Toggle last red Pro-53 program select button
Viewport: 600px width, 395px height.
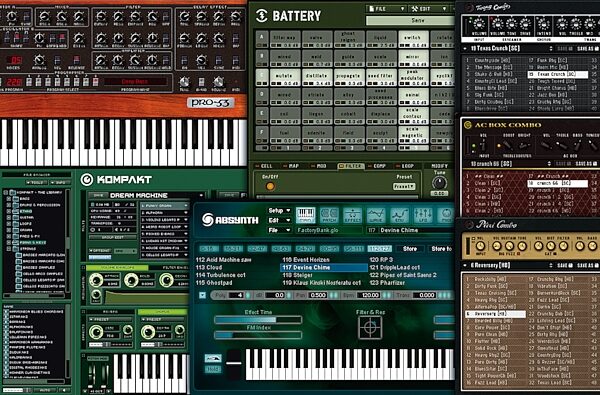click(96, 82)
